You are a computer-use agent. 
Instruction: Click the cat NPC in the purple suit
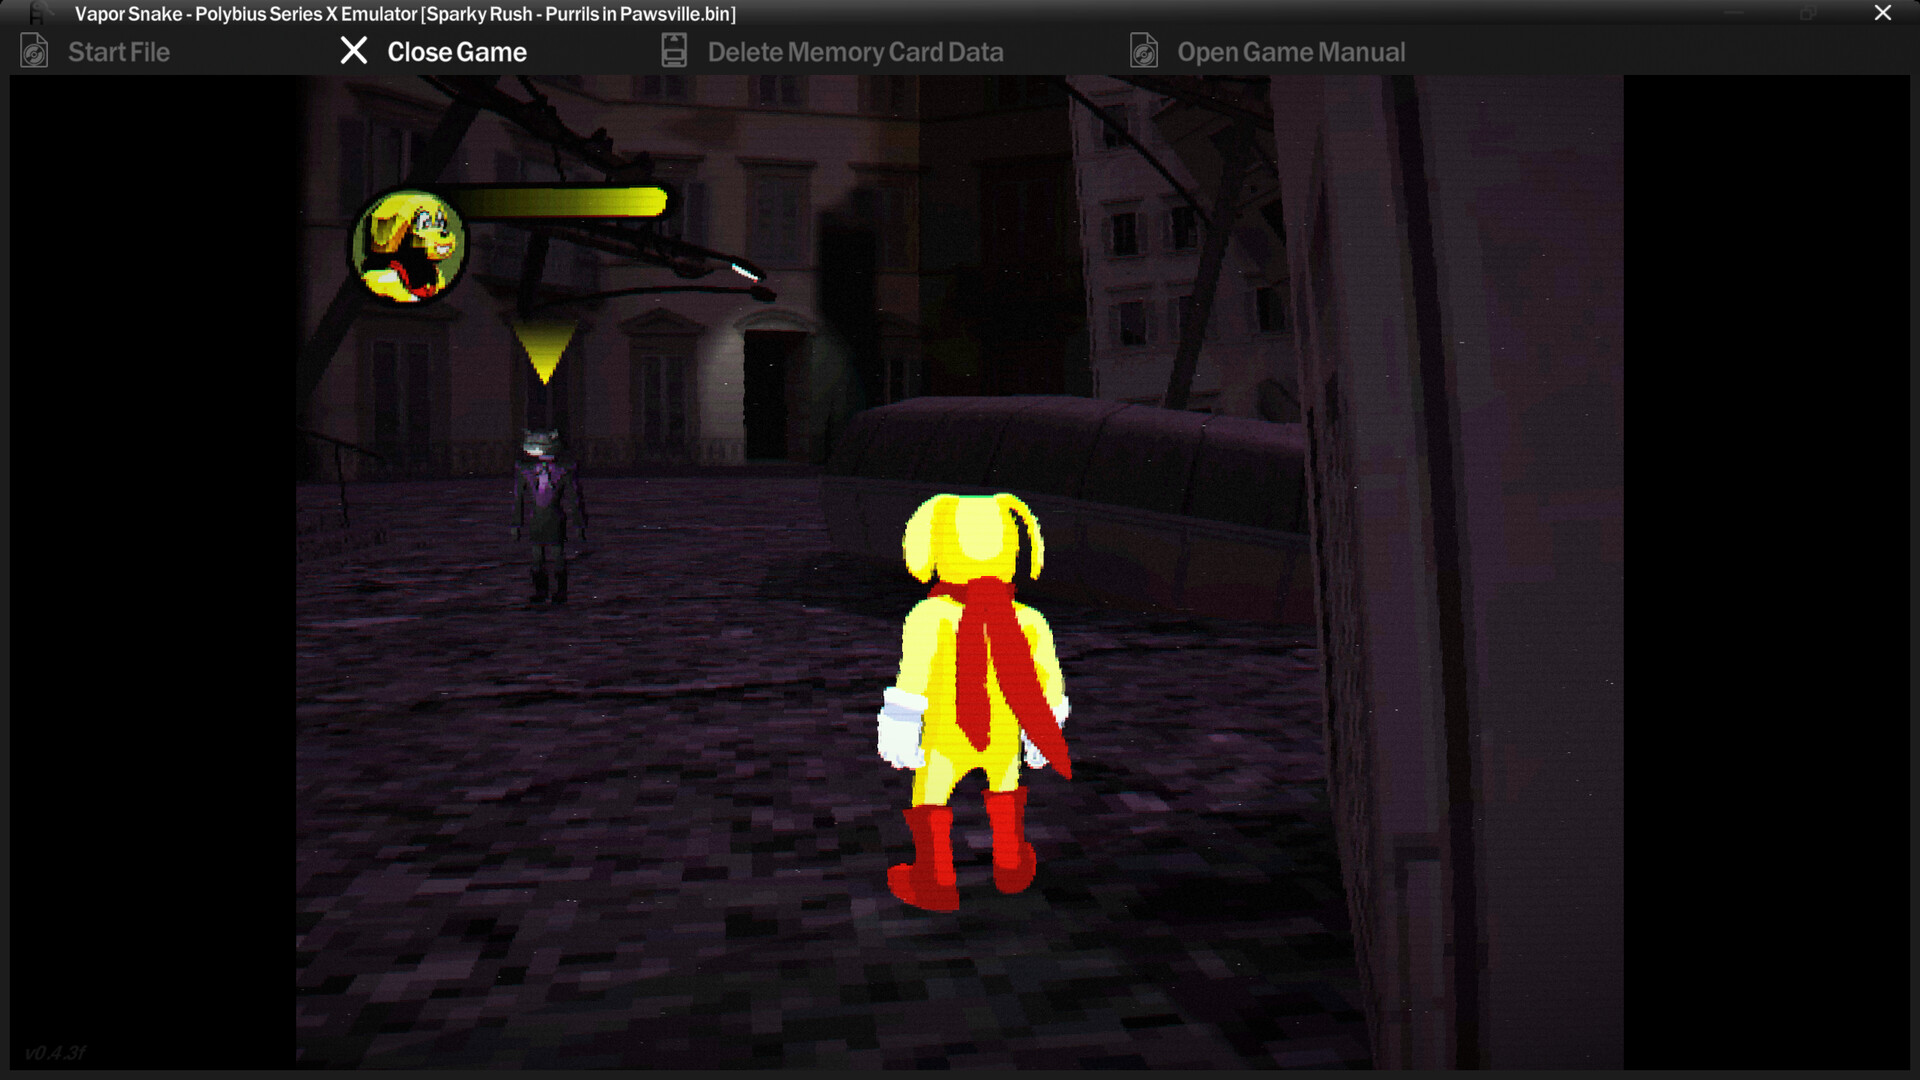click(x=545, y=516)
